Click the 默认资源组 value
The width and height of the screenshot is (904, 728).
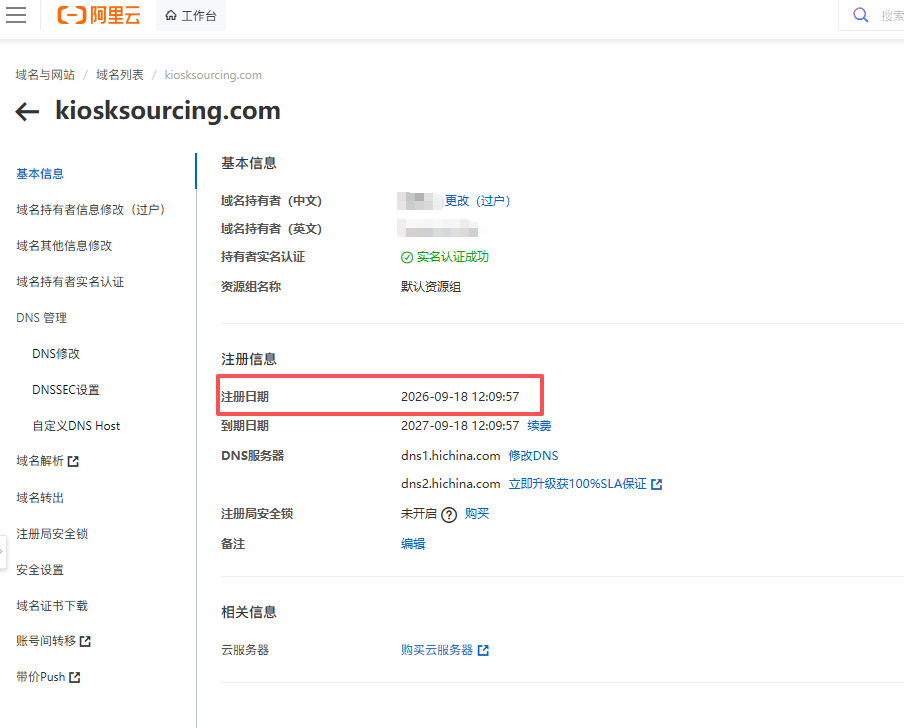pyautogui.click(x=431, y=286)
